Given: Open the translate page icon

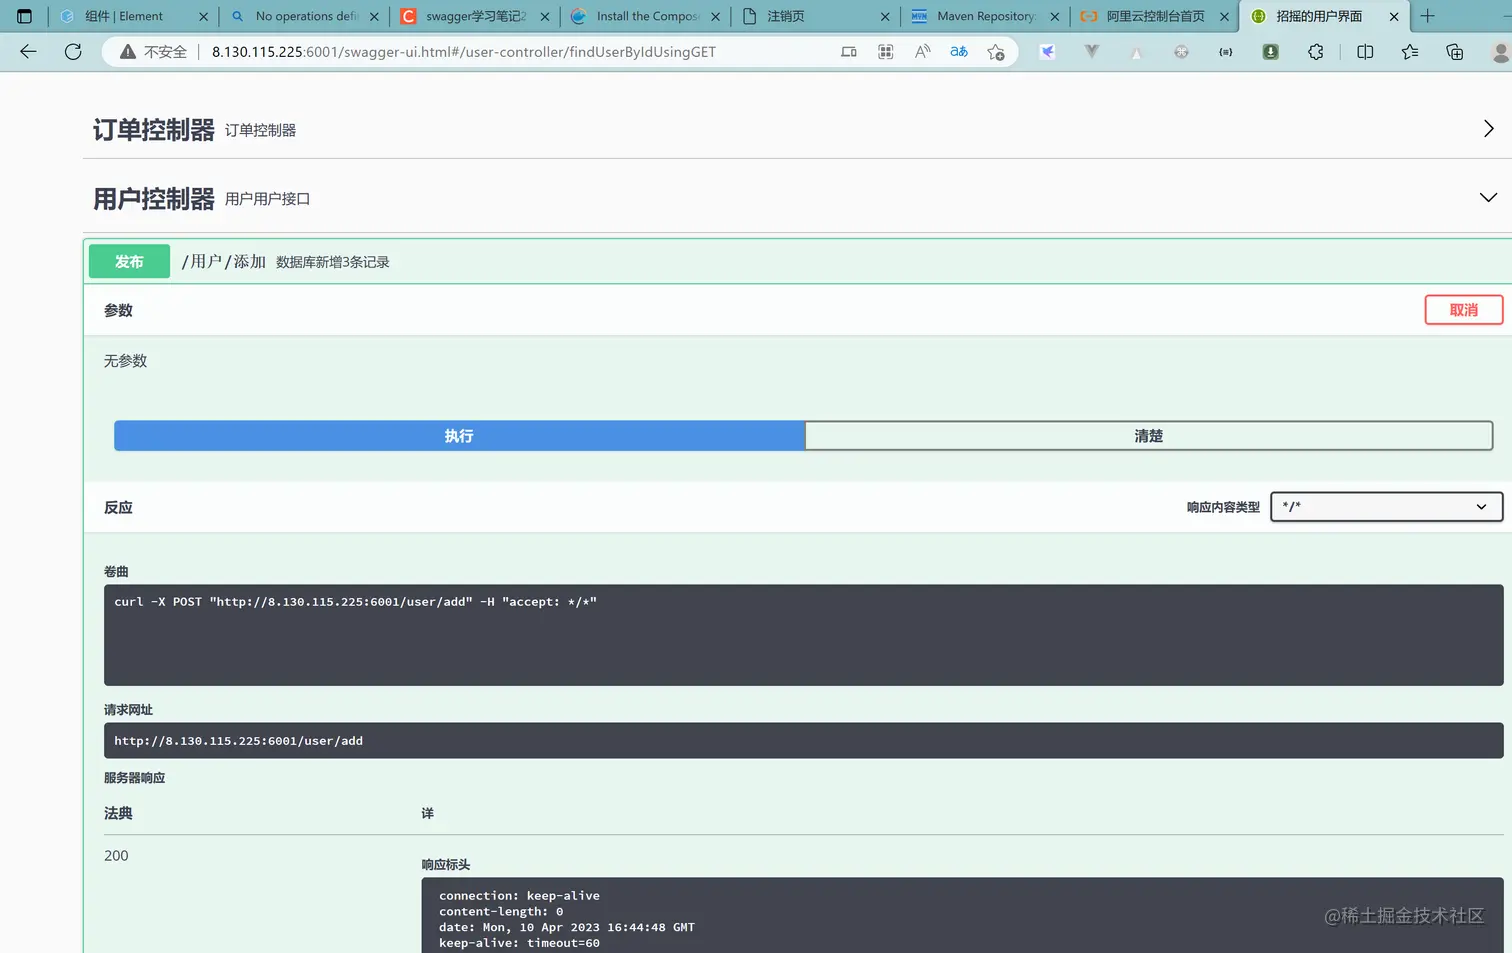Looking at the screenshot, I should tap(959, 52).
